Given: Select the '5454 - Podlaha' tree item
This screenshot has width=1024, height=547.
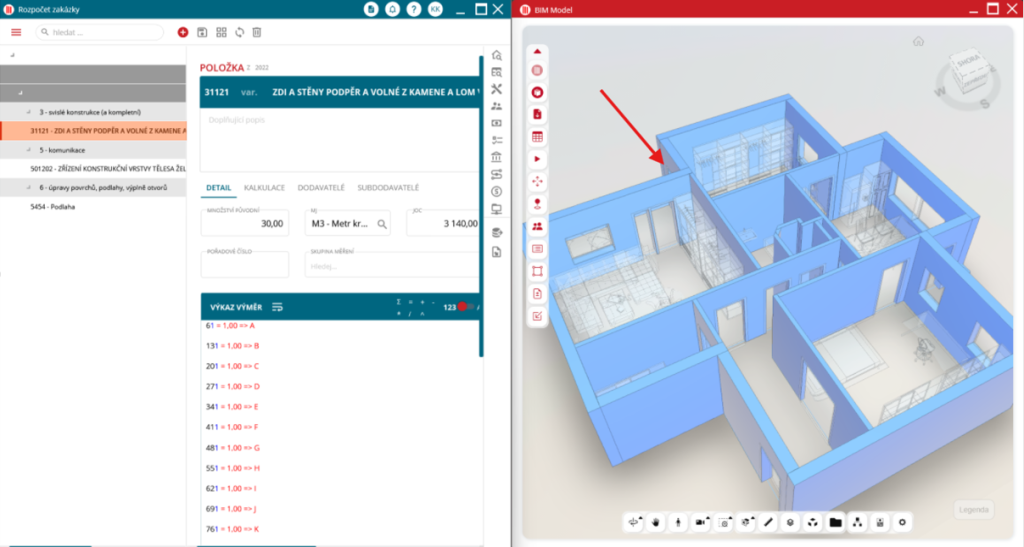Looking at the screenshot, I should [56, 206].
